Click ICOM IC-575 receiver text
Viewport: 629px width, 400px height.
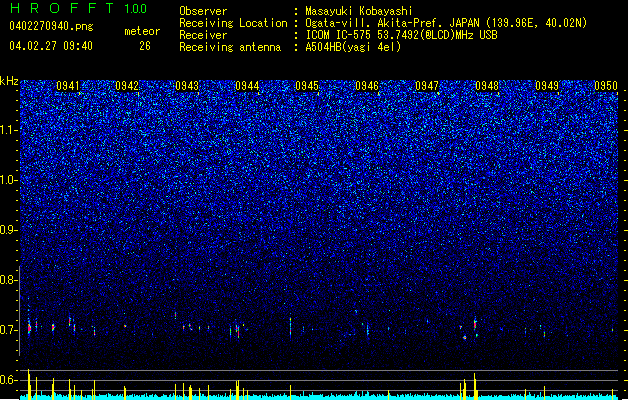tap(401, 35)
